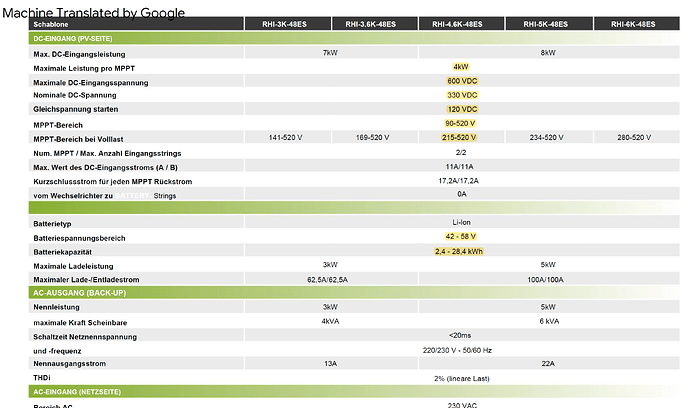This screenshot has height=408, width=690.
Task: Click the Gleichspannung starten label
Action: 76,109
